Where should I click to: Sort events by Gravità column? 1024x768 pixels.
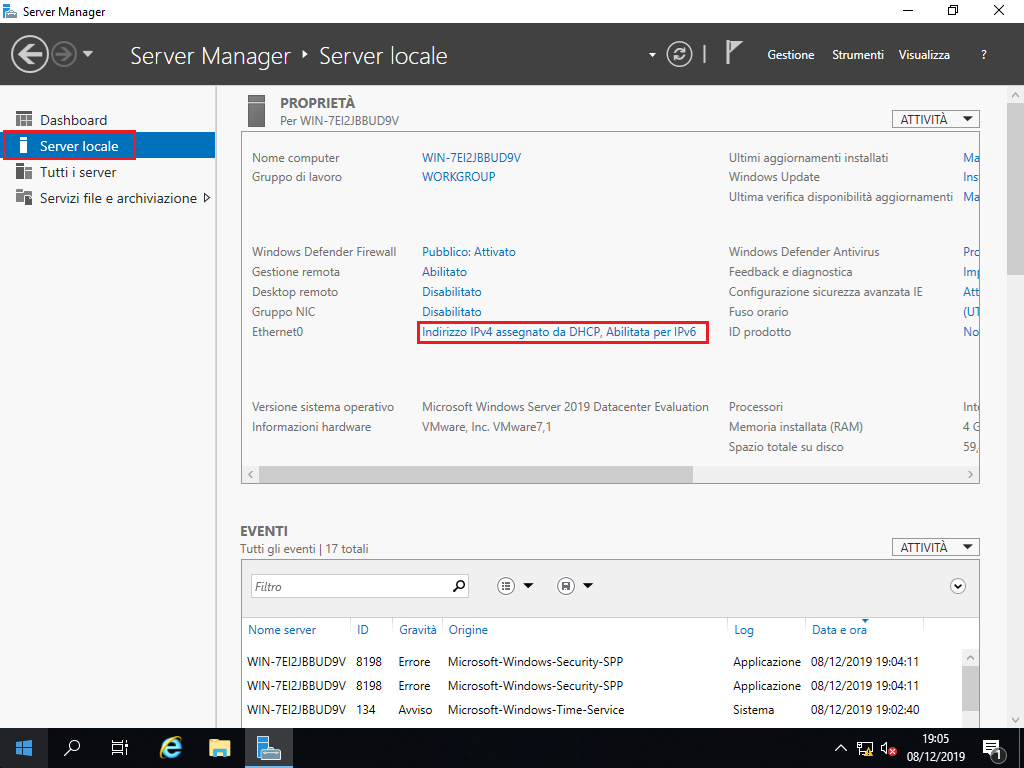point(417,630)
